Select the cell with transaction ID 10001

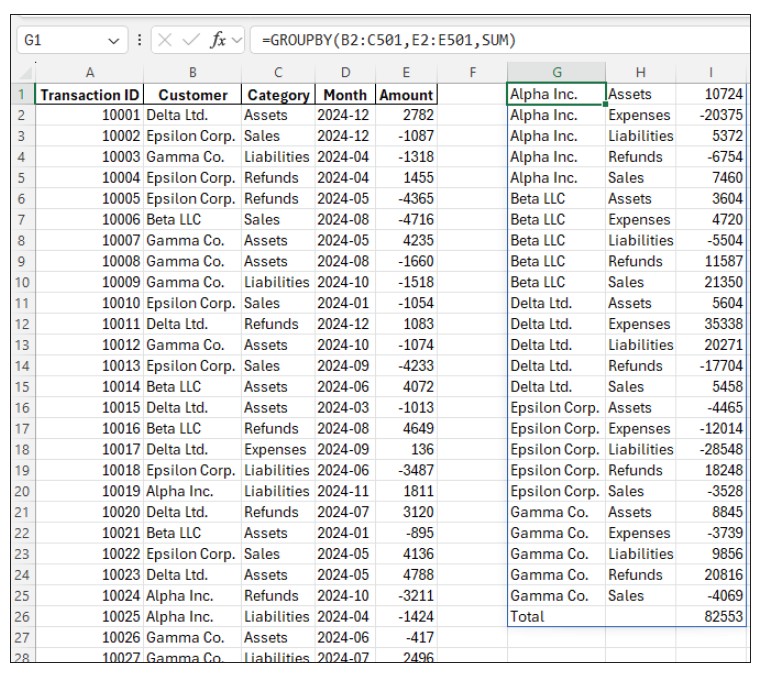click(x=90, y=115)
